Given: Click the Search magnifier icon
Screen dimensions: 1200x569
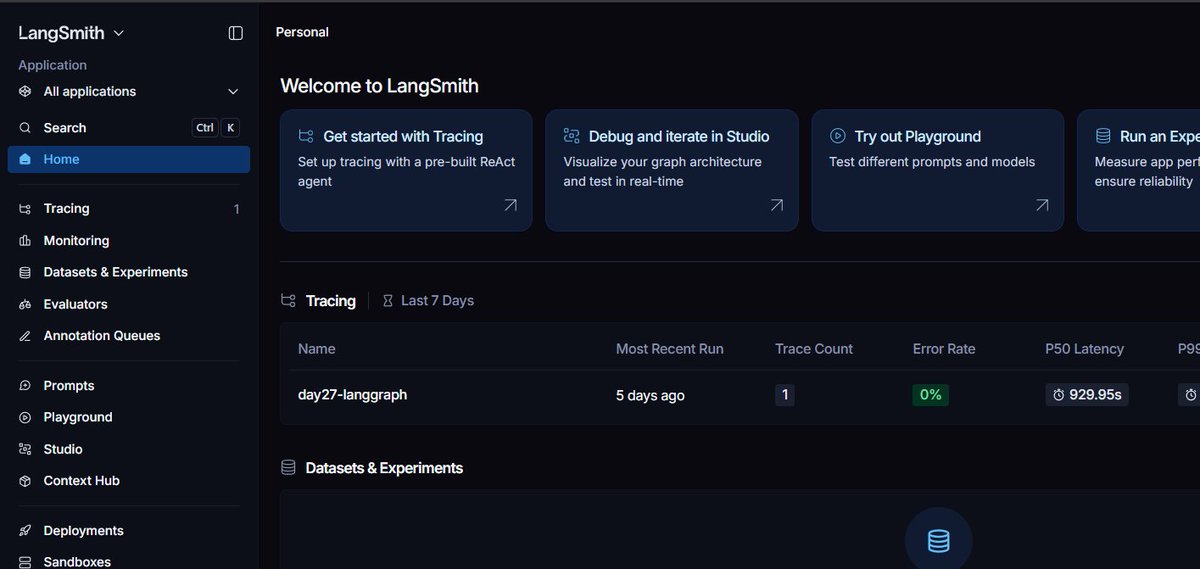Looking at the screenshot, I should [x=25, y=128].
